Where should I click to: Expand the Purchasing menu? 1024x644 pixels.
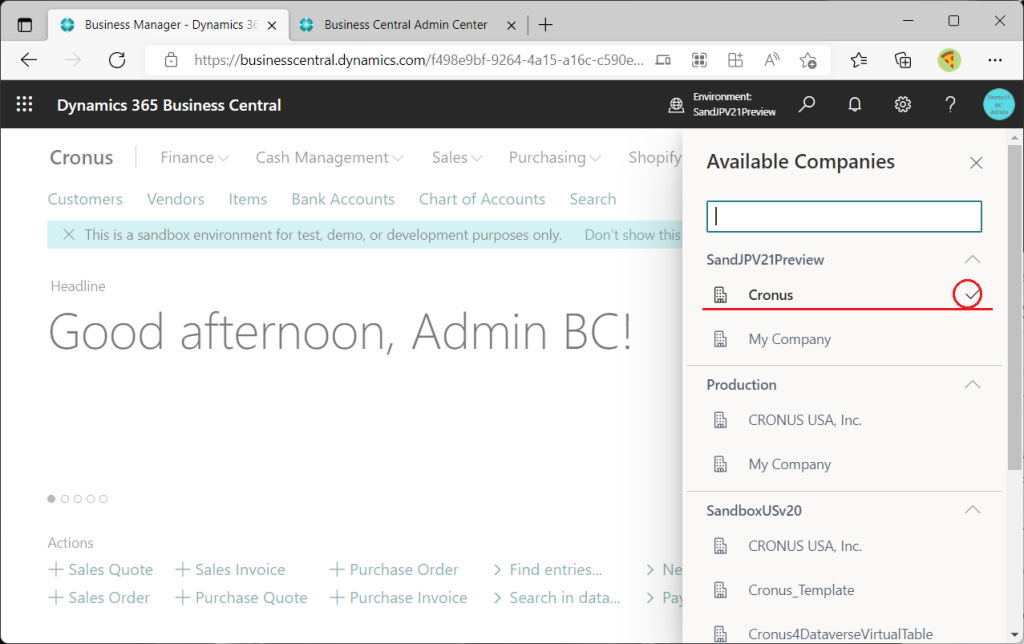click(554, 157)
